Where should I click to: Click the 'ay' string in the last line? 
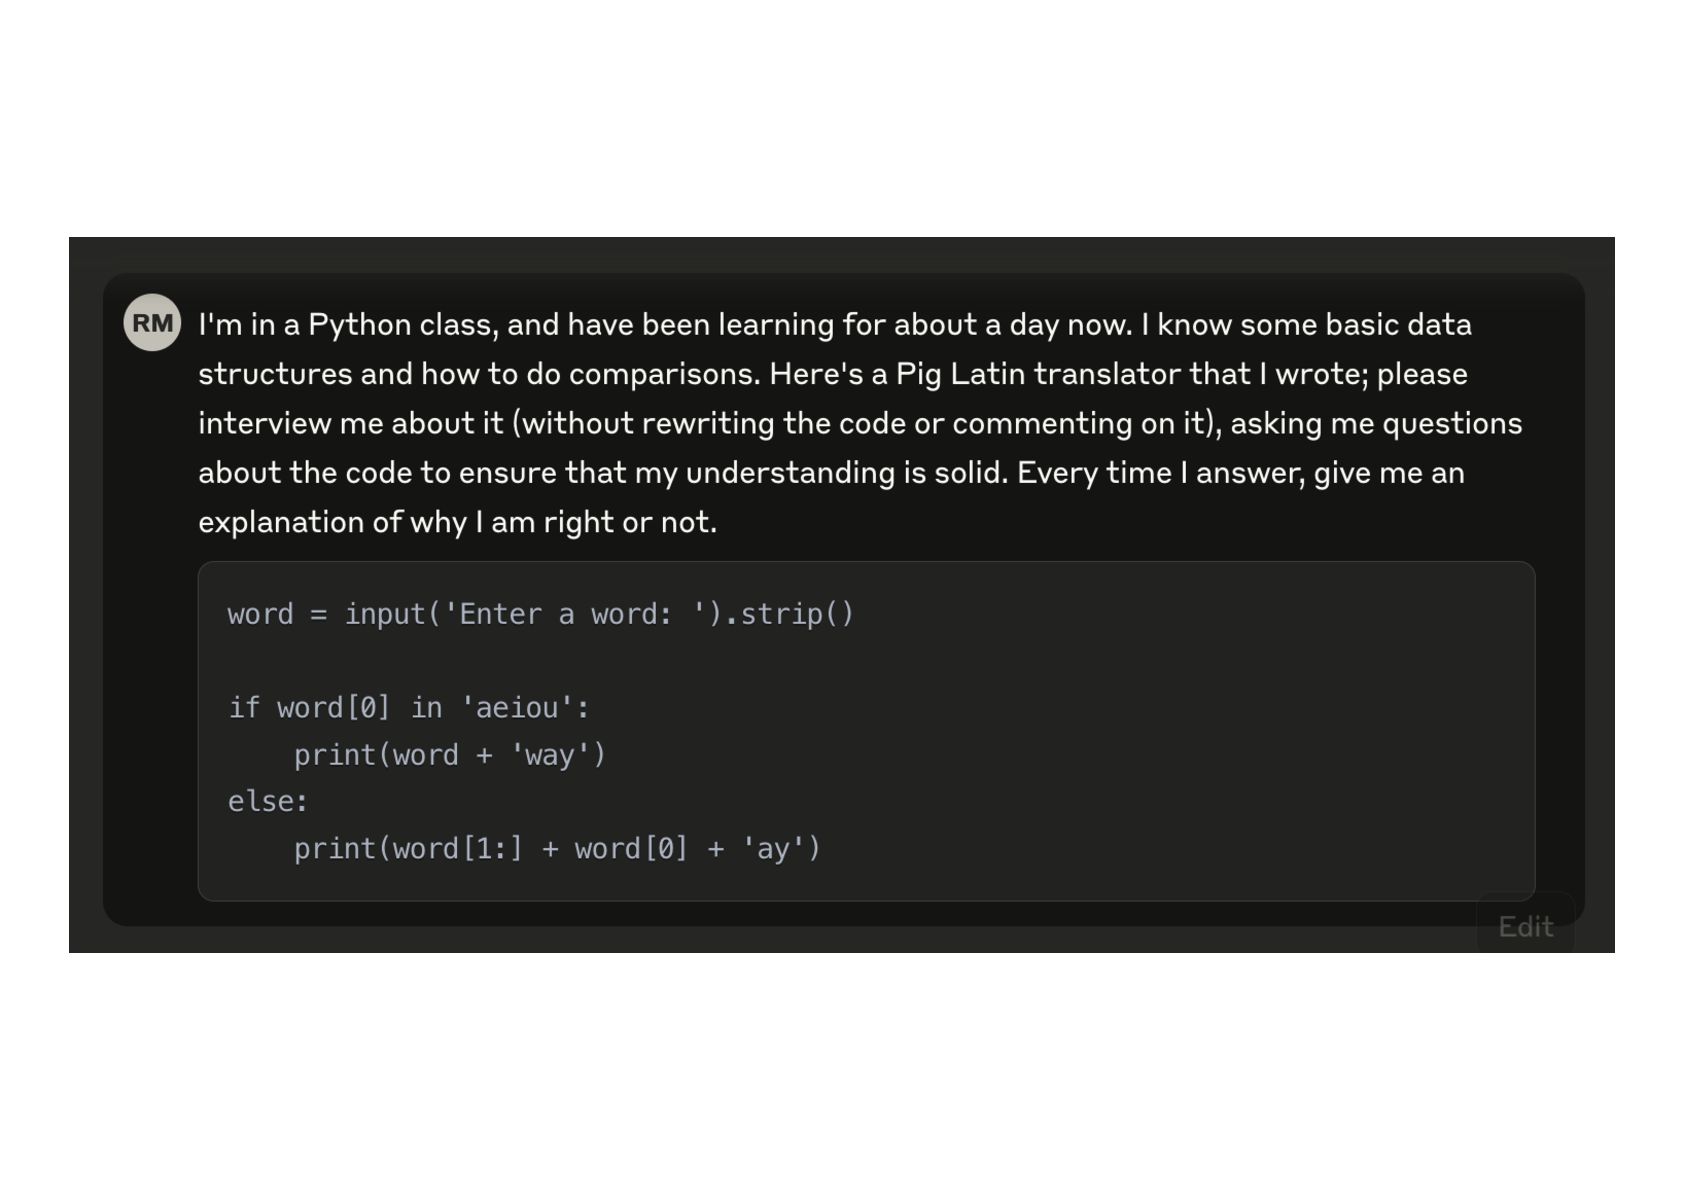(772, 849)
